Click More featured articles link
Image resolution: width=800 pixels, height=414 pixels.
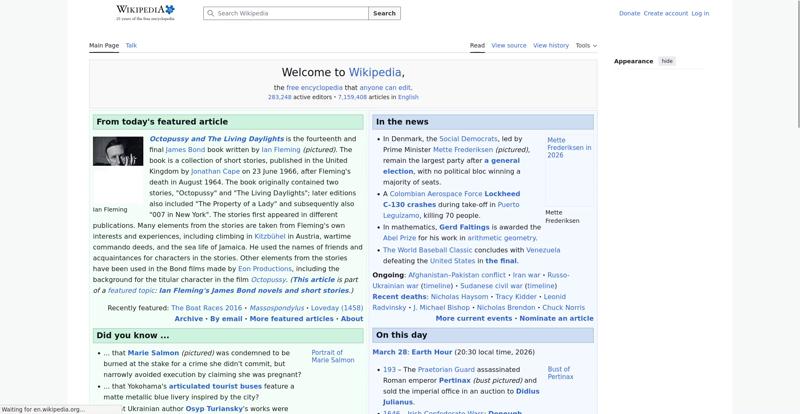point(291,319)
